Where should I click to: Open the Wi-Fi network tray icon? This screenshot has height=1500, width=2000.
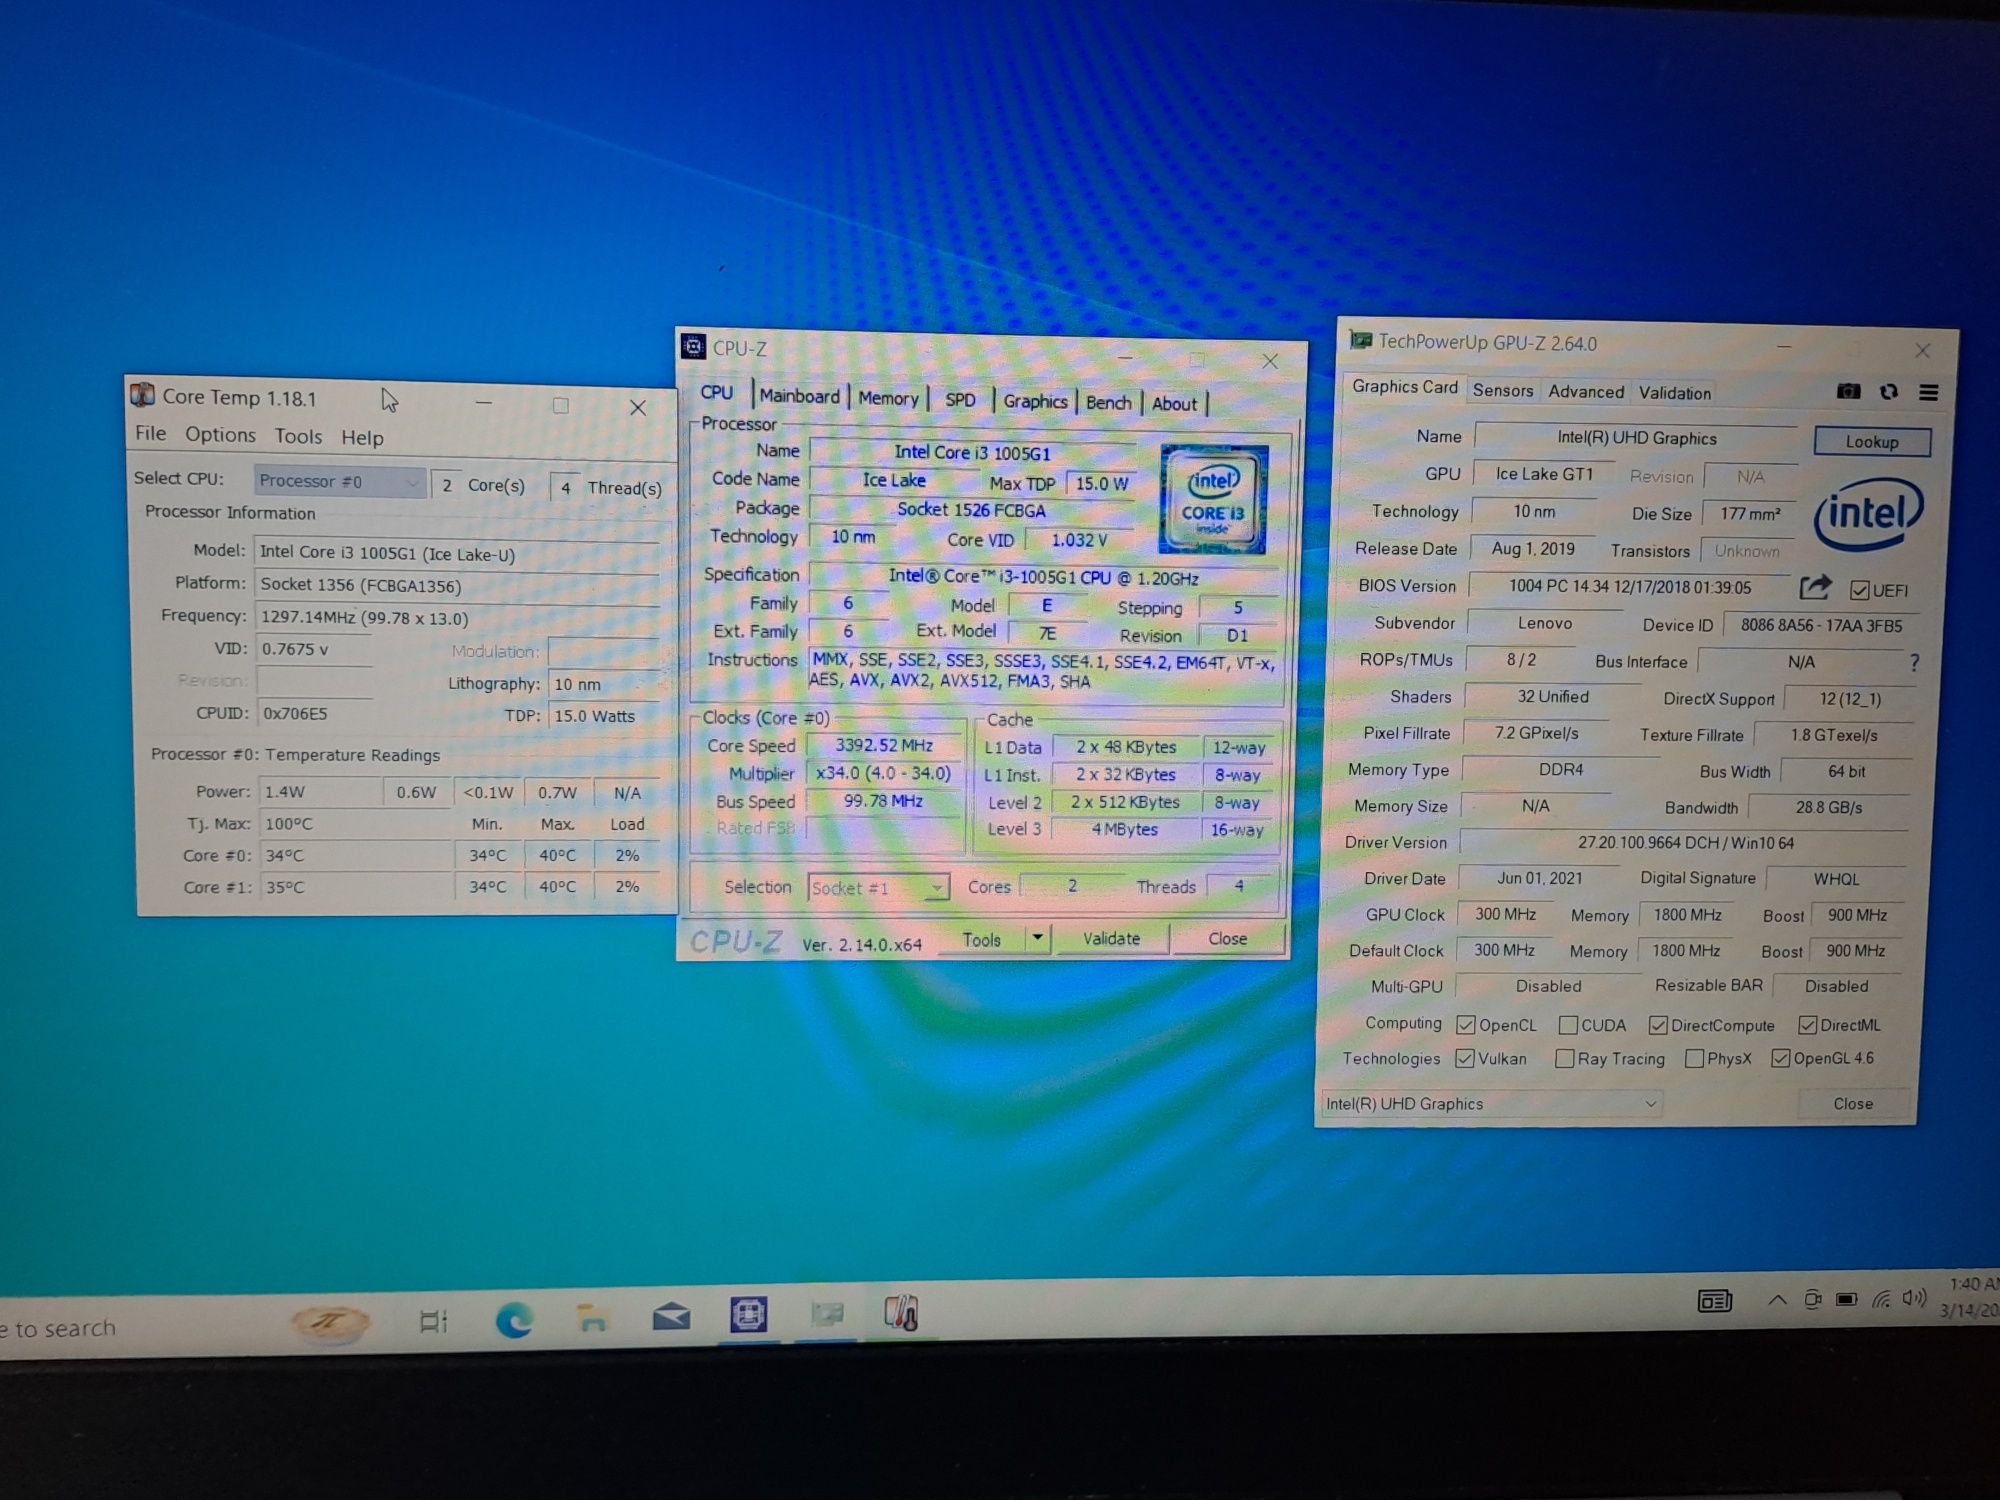click(x=1881, y=1299)
